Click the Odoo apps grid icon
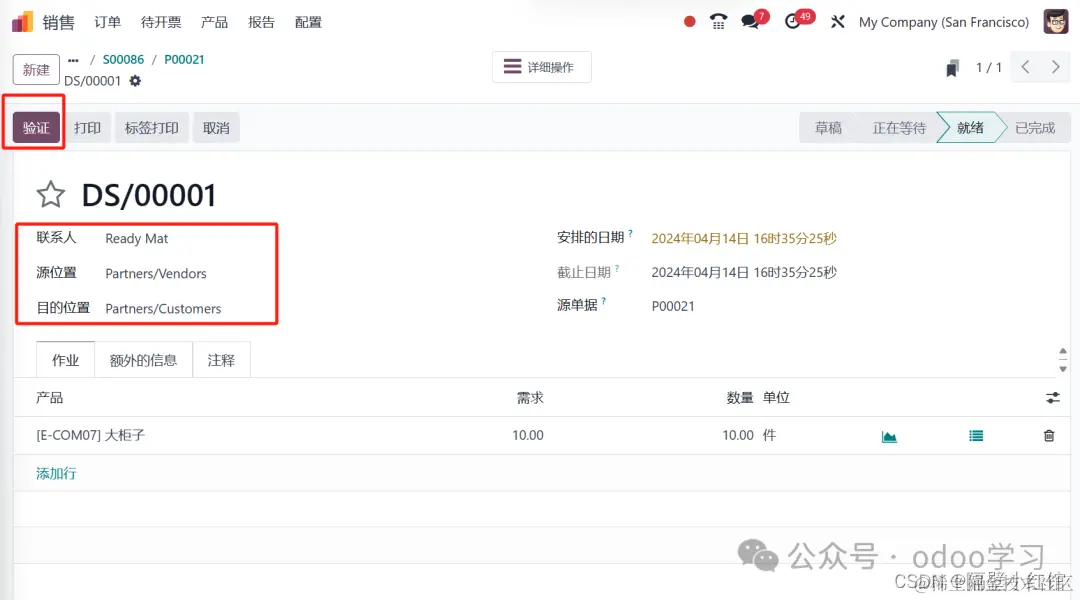The image size is (1080, 600). (20, 21)
